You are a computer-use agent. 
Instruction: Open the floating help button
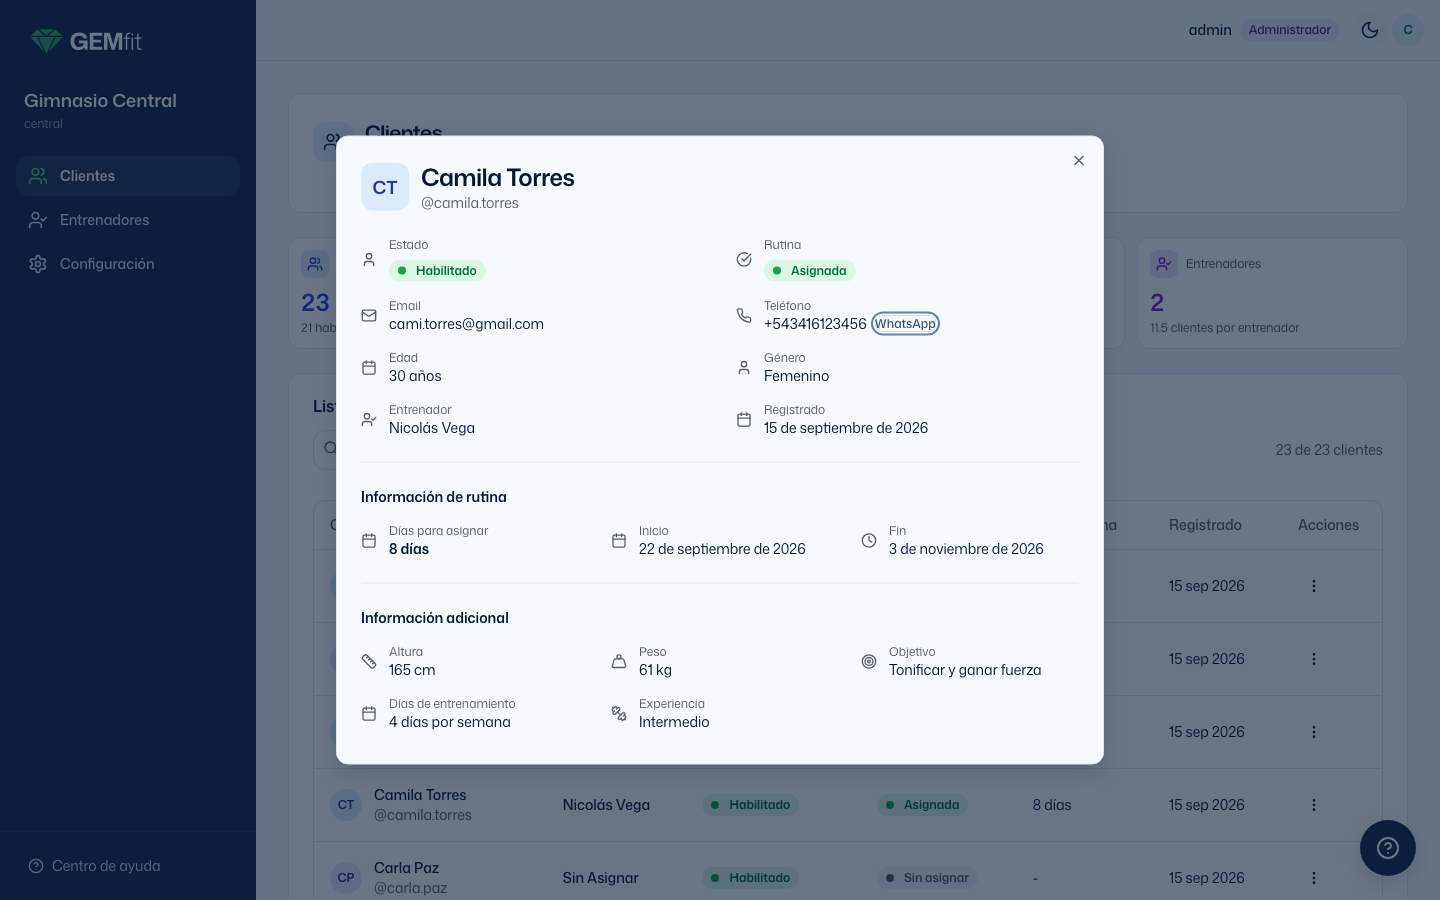tap(1388, 848)
